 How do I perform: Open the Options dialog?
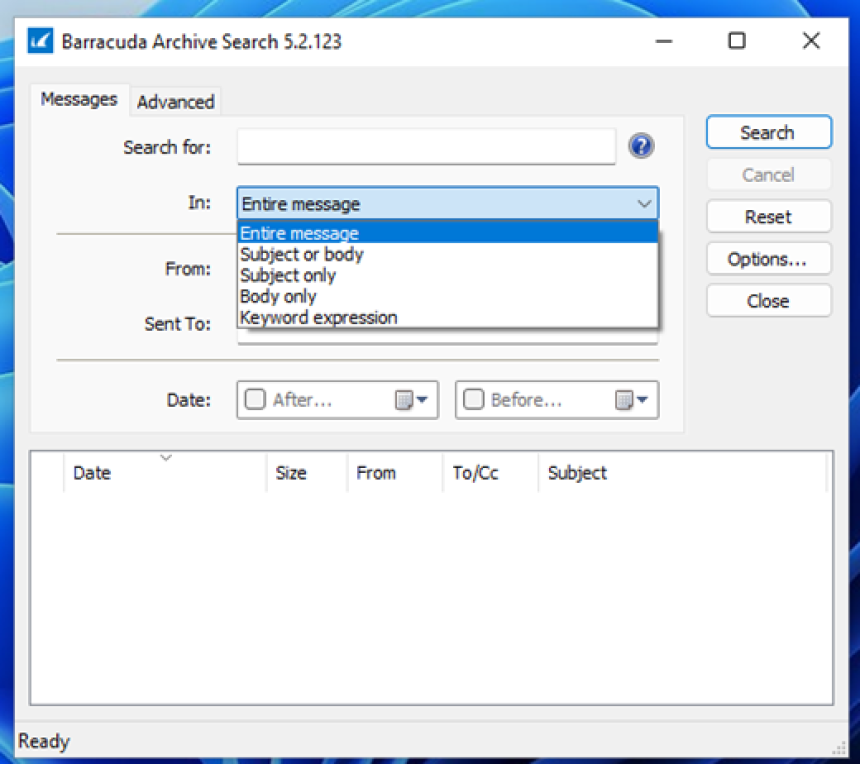point(768,259)
